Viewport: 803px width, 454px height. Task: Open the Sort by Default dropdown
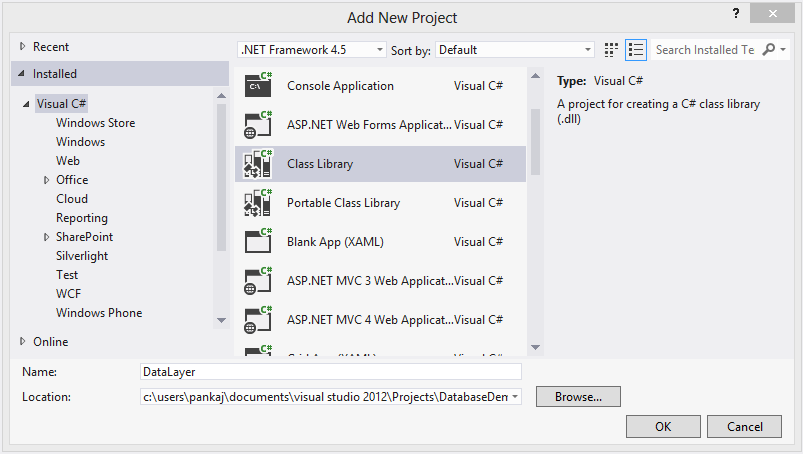[x=515, y=50]
